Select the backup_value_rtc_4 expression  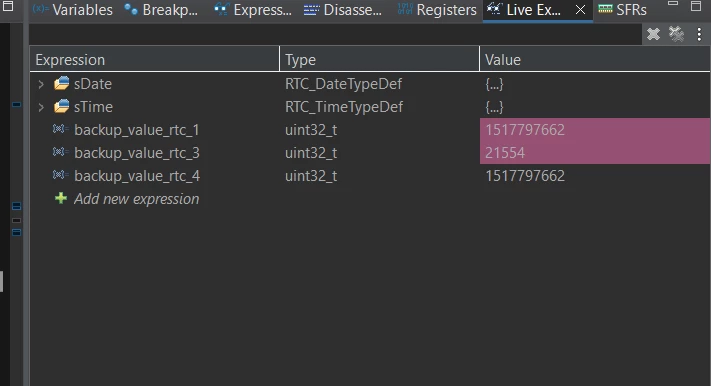pos(136,176)
